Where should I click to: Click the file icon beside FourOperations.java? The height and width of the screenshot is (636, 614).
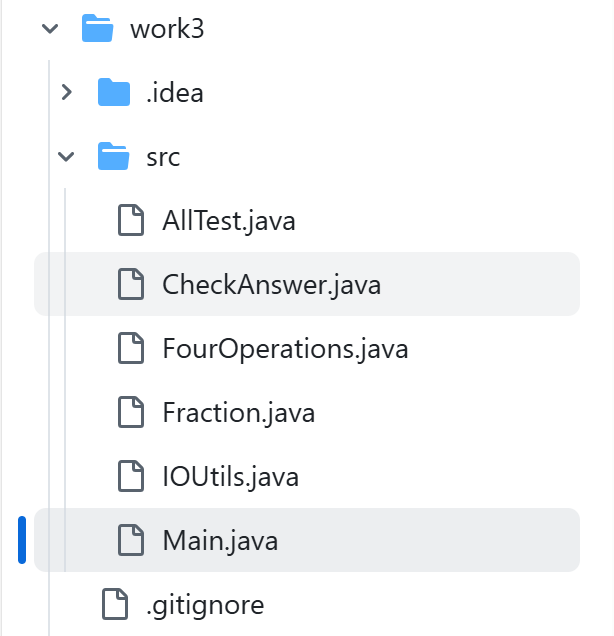click(x=131, y=349)
